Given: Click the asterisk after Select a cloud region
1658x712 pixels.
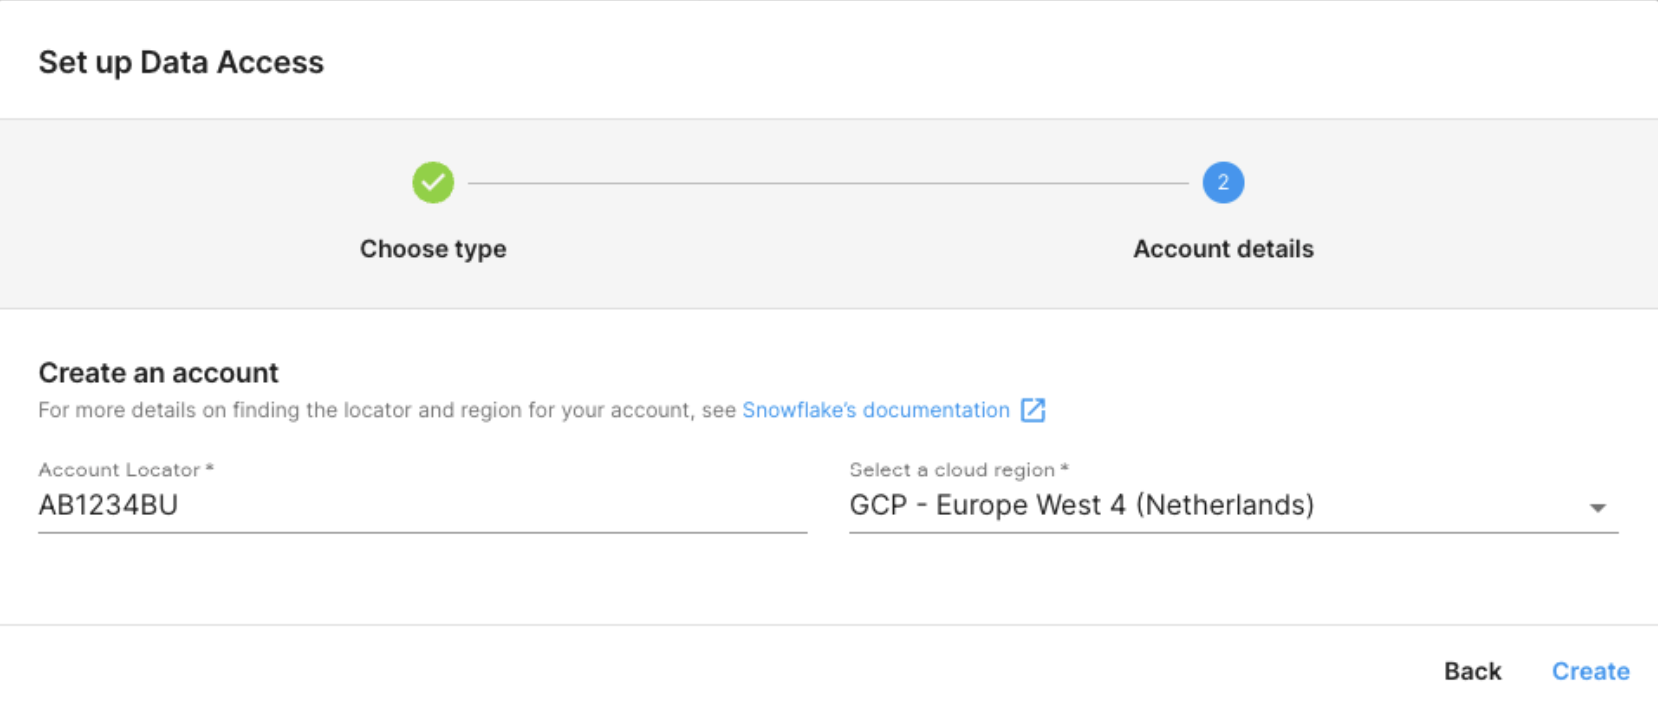Looking at the screenshot, I should 1065,467.
